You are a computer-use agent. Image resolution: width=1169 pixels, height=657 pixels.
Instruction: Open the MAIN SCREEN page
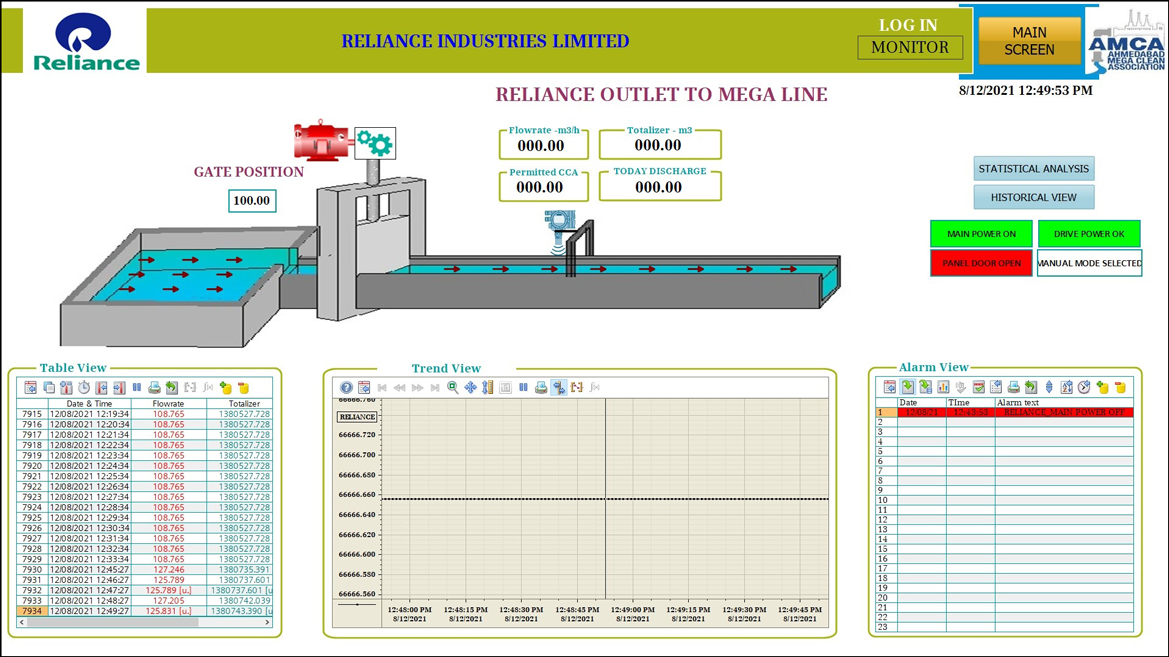pyautogui.click(x=1029, y=41)
